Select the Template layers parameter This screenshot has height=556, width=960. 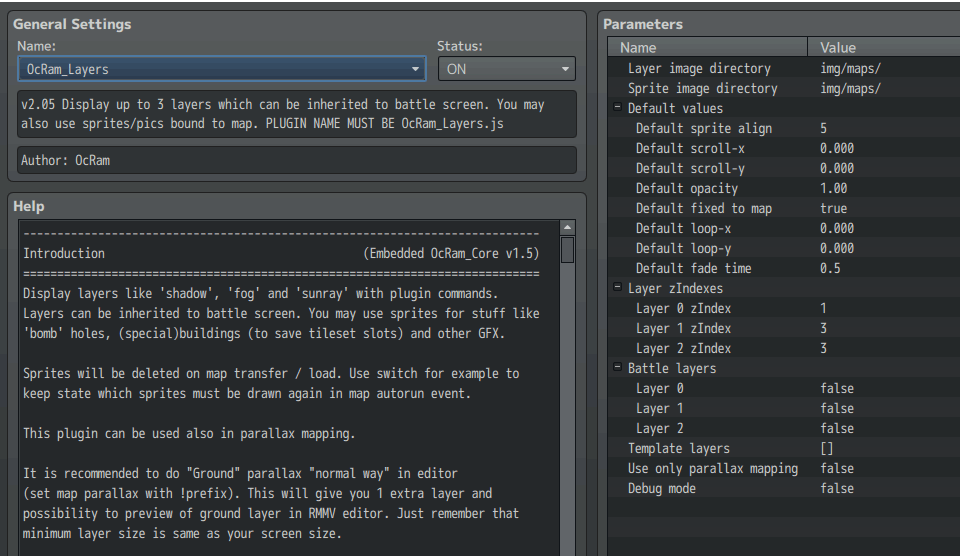pos(784,449)
